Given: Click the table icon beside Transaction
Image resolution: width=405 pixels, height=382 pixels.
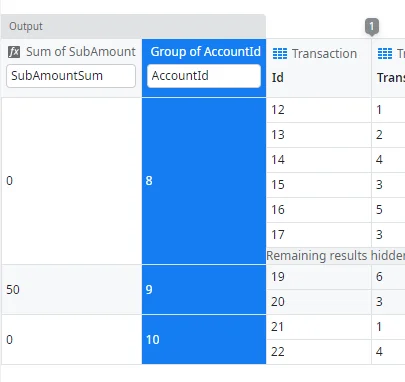Looking at the screenshot, I should [280, 54].
